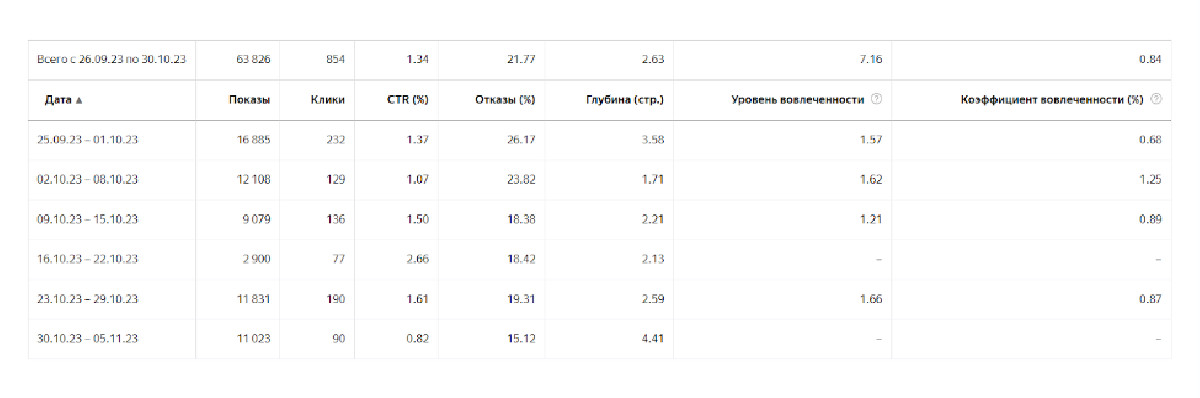Select the 09.10.23 – 15.10.23 row
The width and height of the screenshot is (1200, 398).
tap(599, 219)
